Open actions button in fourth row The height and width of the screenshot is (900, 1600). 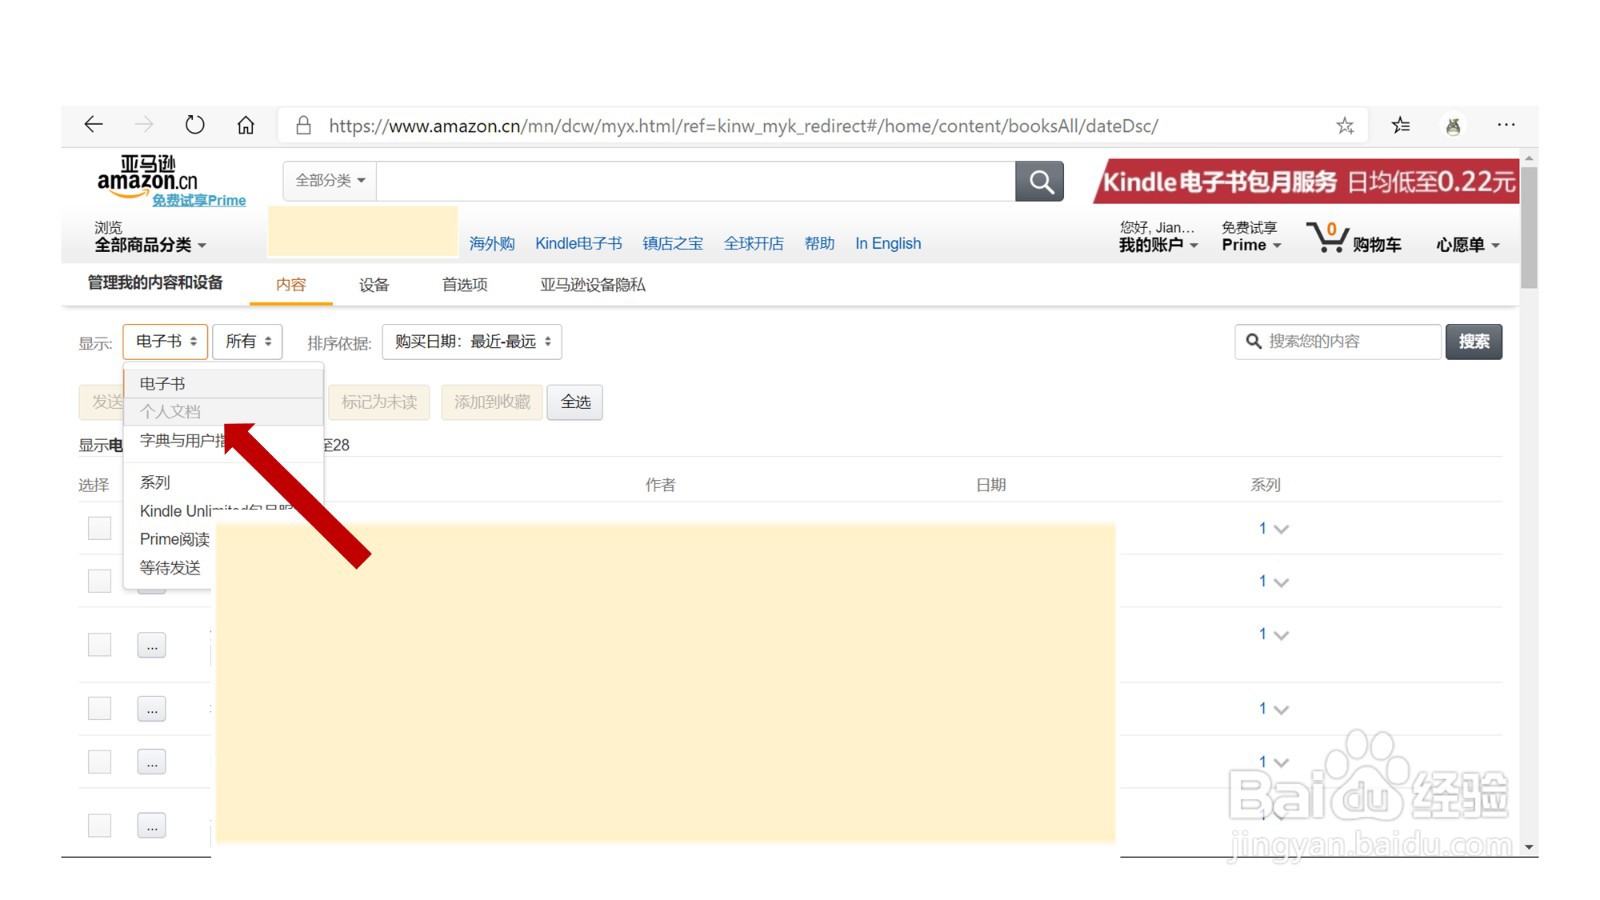(152, 709)
